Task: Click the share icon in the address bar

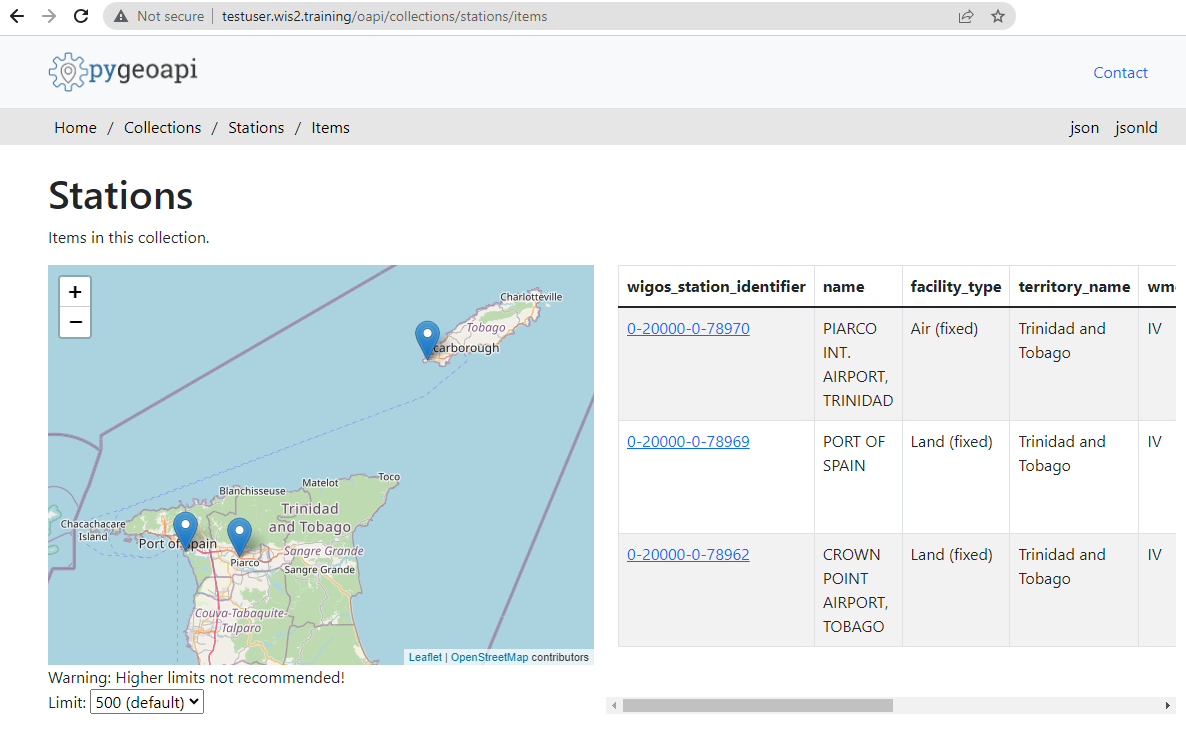Action: pyautogui.click(x=965, y=15)
